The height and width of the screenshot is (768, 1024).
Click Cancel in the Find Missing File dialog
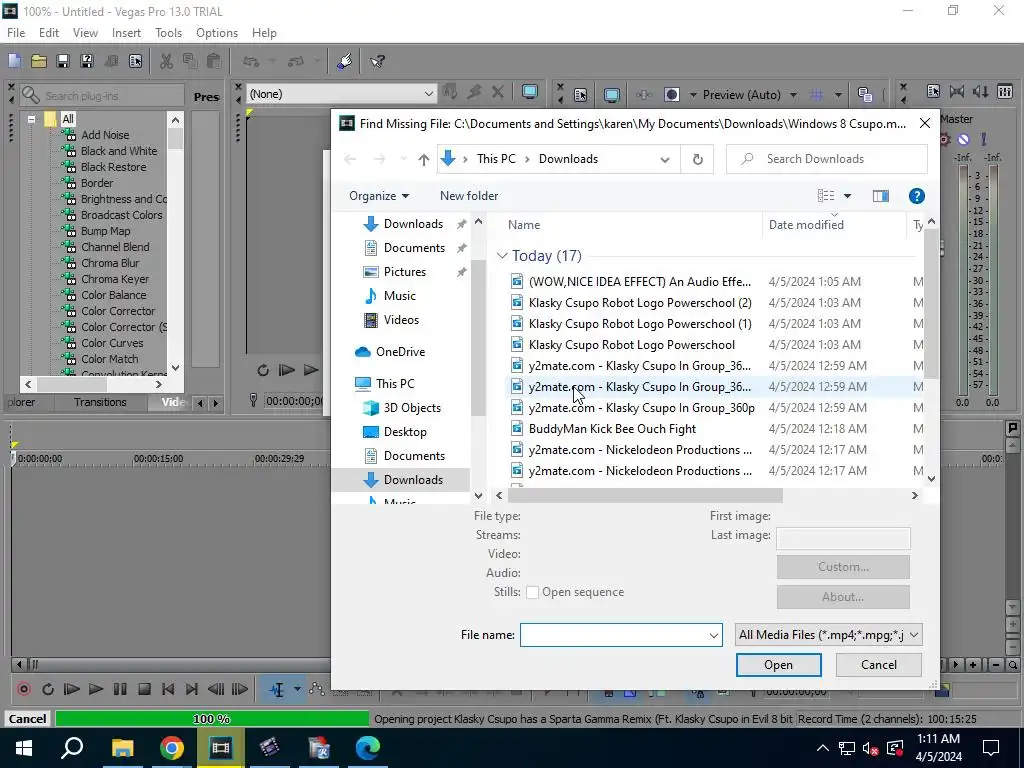[878, 665]
